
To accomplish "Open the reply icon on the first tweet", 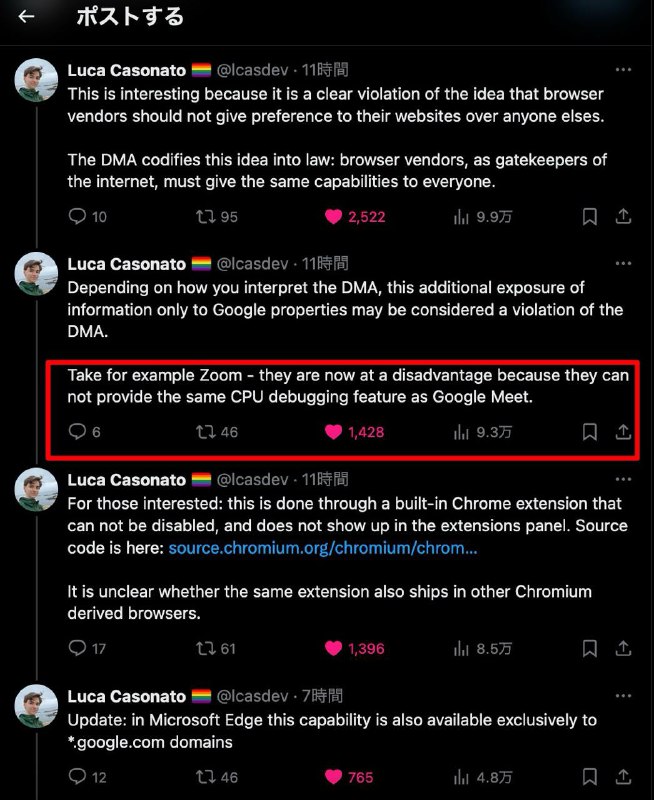I will (x=78, y=216).
